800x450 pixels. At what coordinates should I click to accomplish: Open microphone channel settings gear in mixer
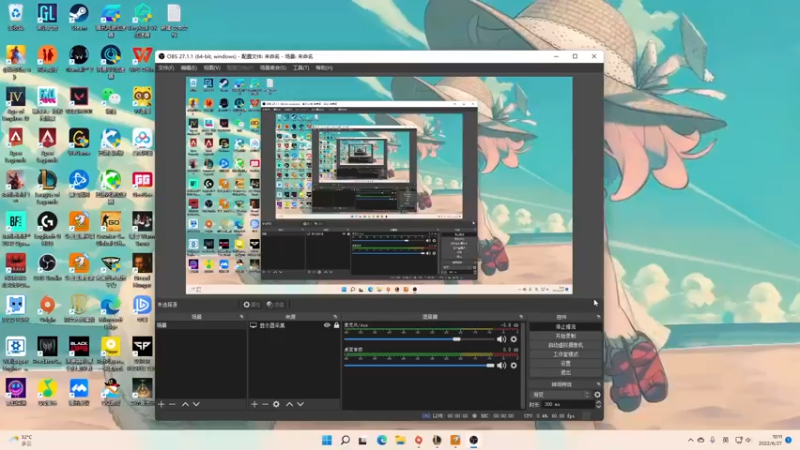tap(514, 339)
